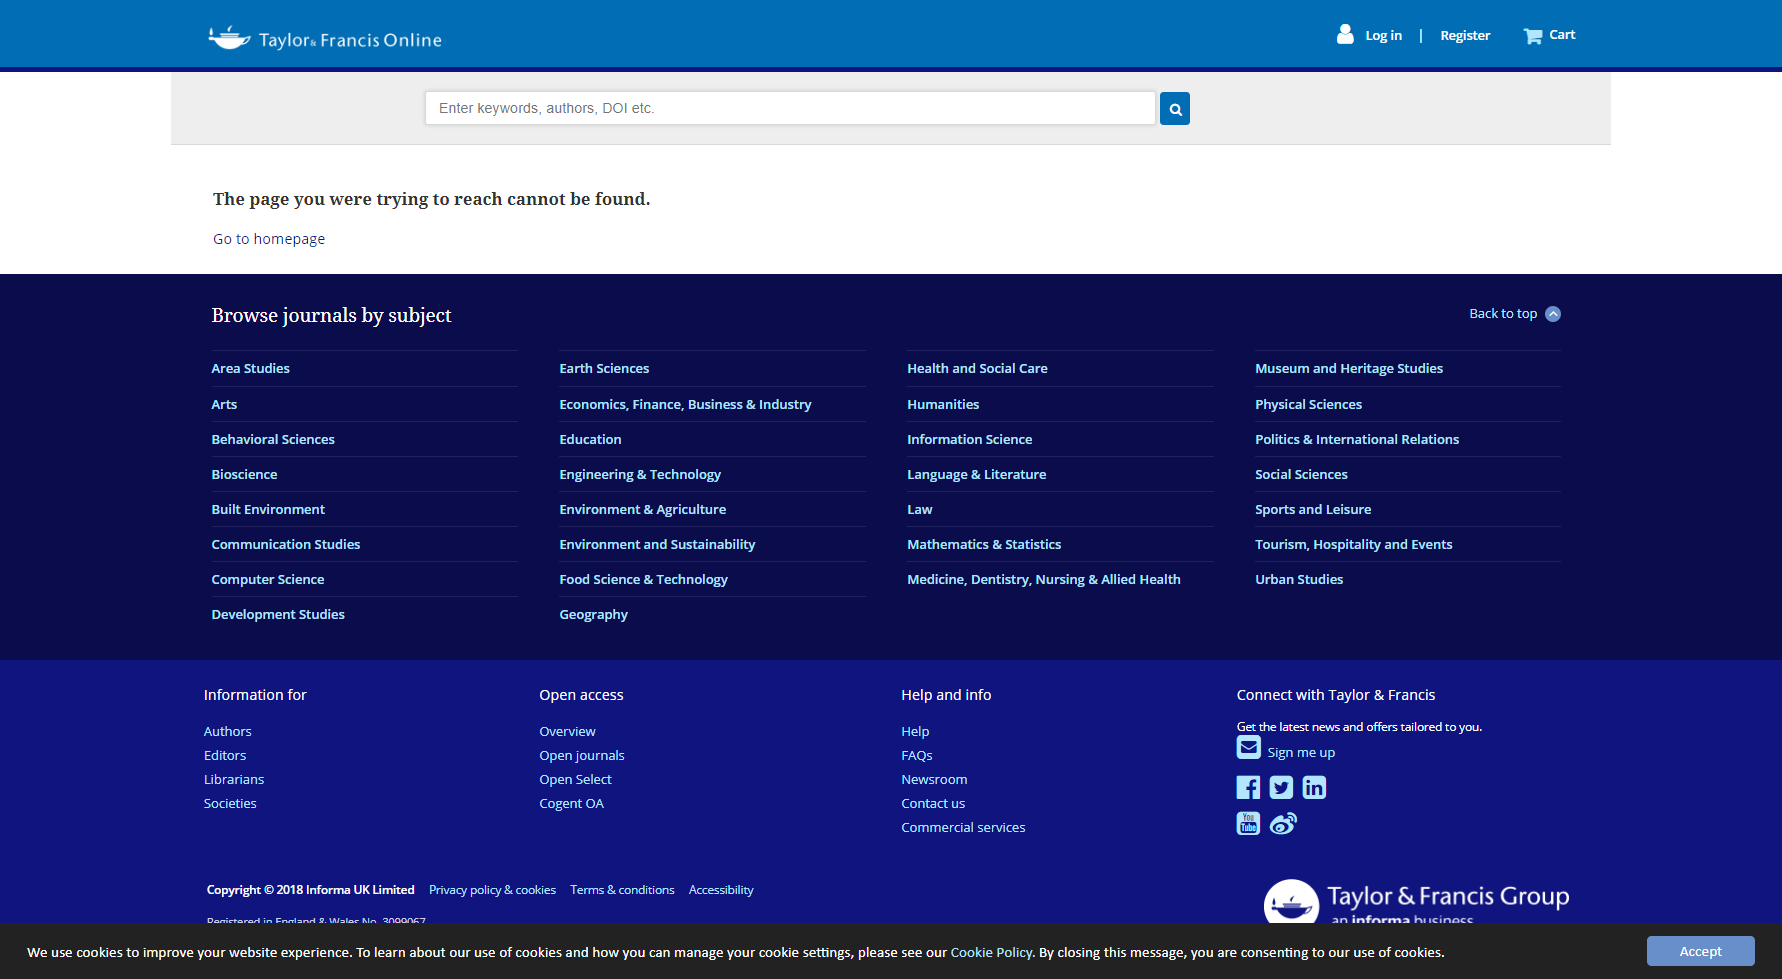The image size is (1782, 979).
Task: Select Communication Studies subject
Action: coord(286,545)
